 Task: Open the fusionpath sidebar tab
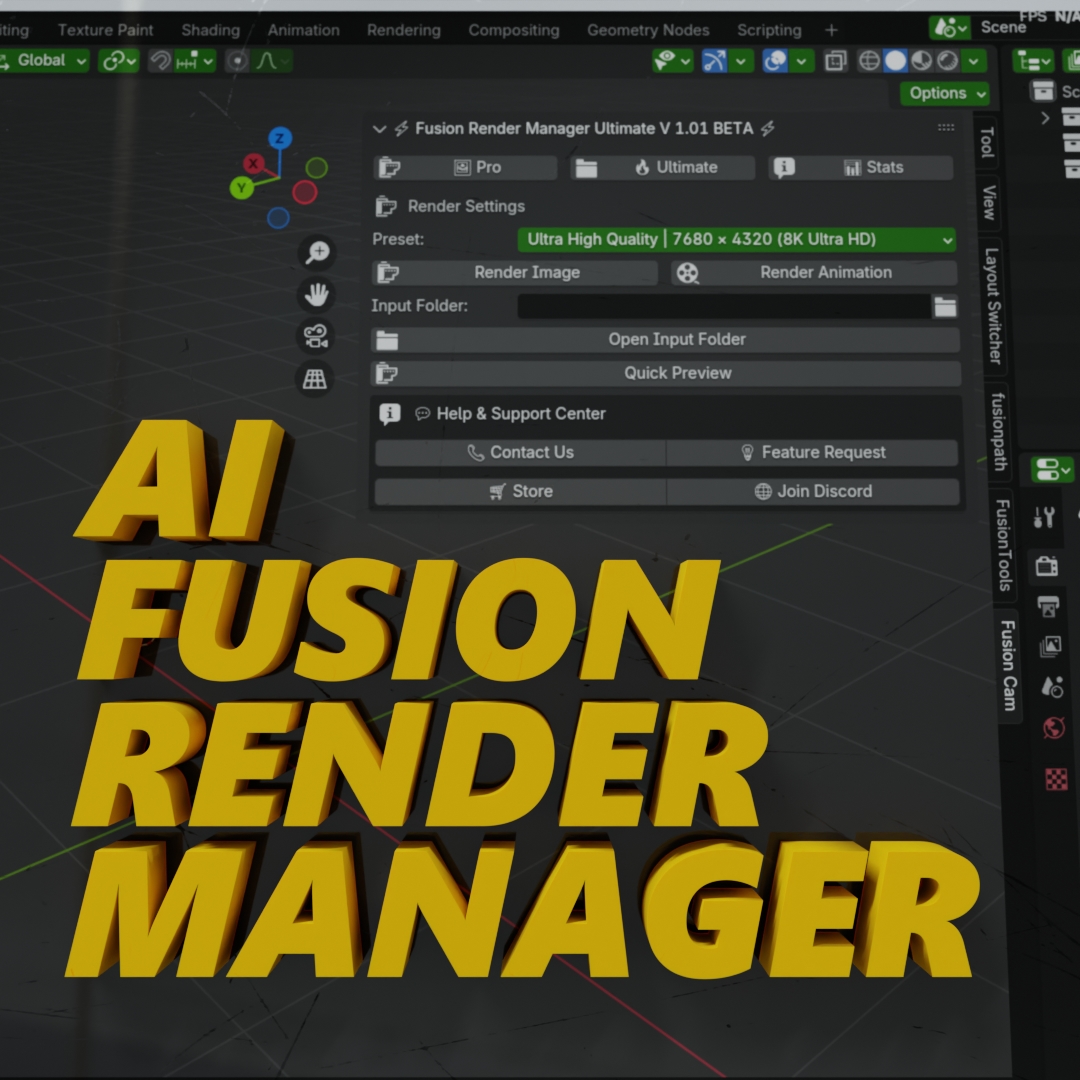coord(997,431)
